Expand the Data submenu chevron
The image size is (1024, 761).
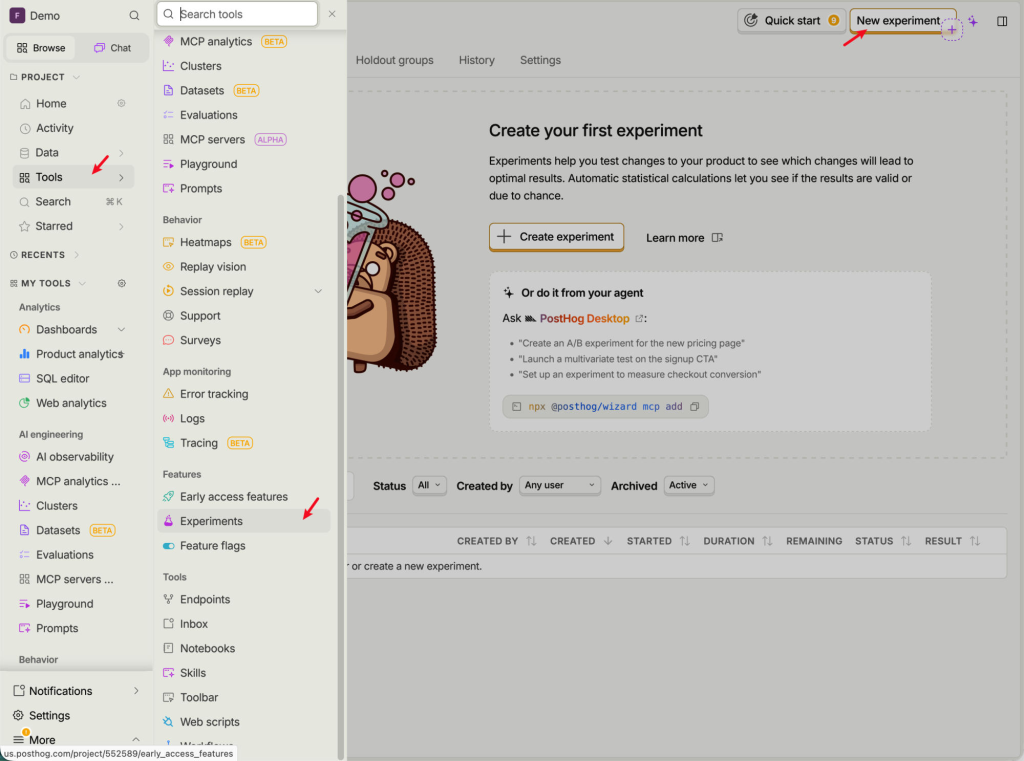(121, 153)
